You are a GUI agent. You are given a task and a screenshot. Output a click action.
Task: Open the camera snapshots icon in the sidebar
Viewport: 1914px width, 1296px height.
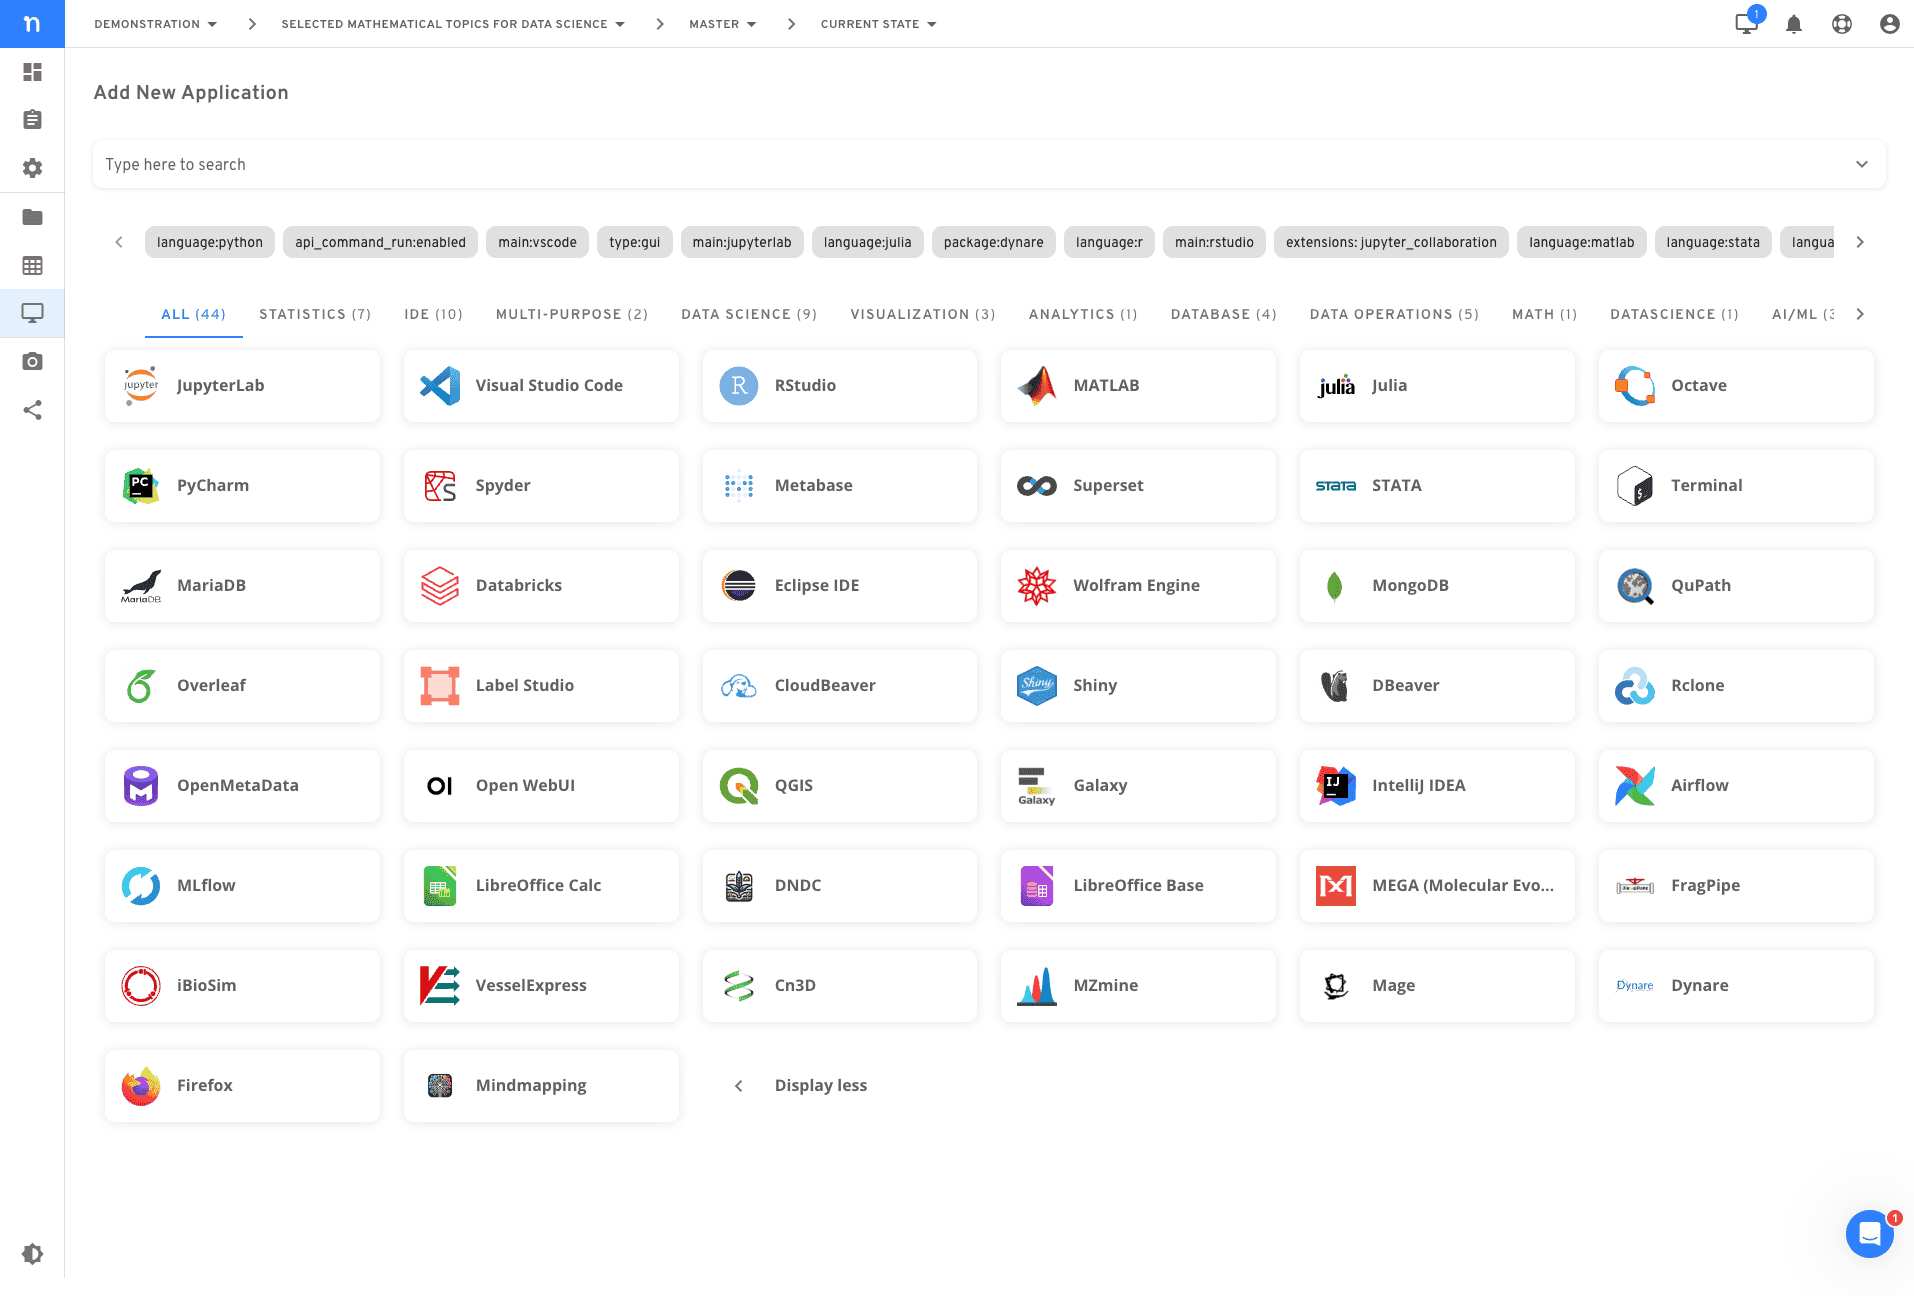(x=32, y=361)
